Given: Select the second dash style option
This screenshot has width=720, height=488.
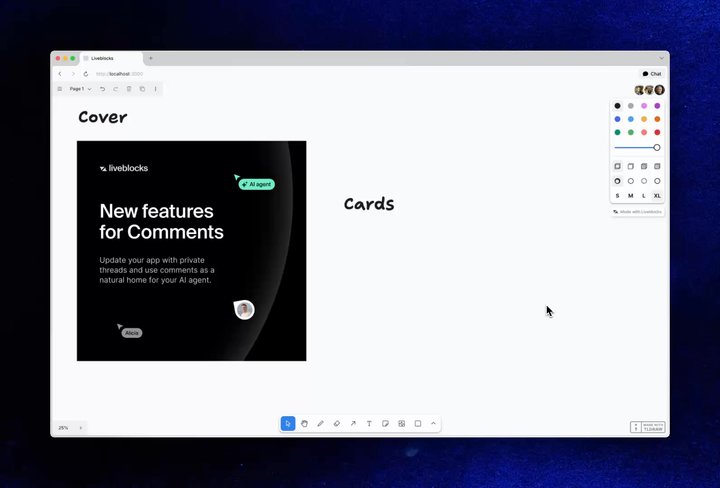Looking at the screenshot, I should [631, 181].
